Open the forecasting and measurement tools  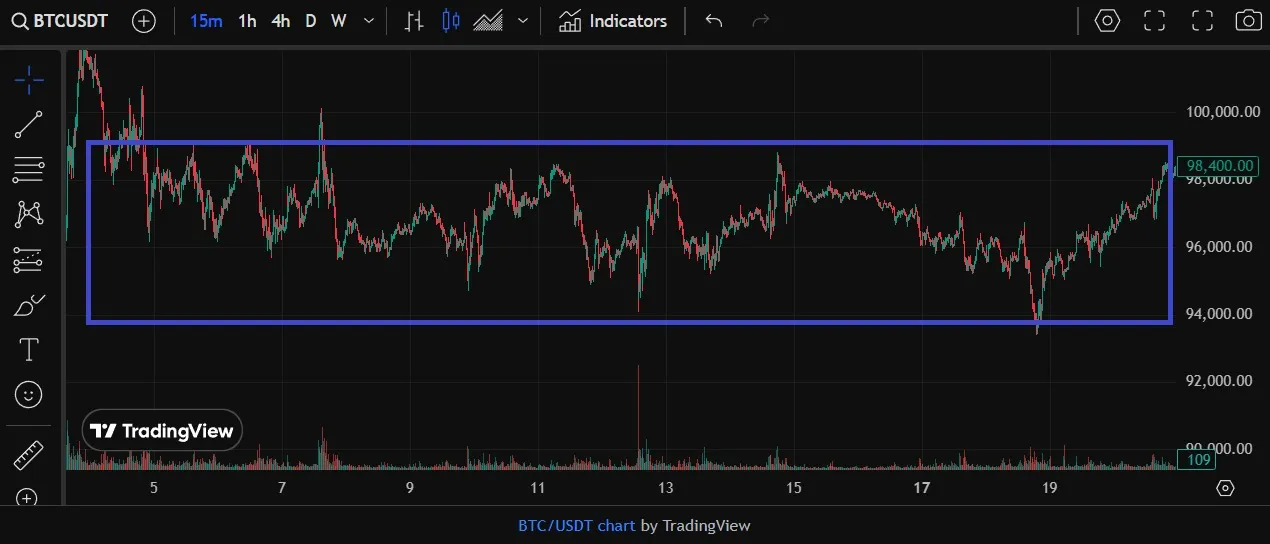[x=29, y=260]
